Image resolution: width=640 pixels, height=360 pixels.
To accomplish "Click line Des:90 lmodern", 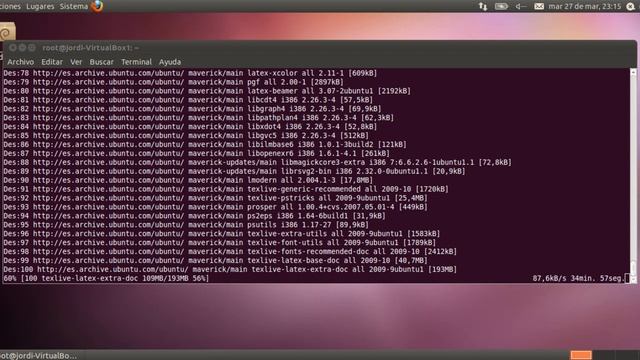I will point(188,180).
